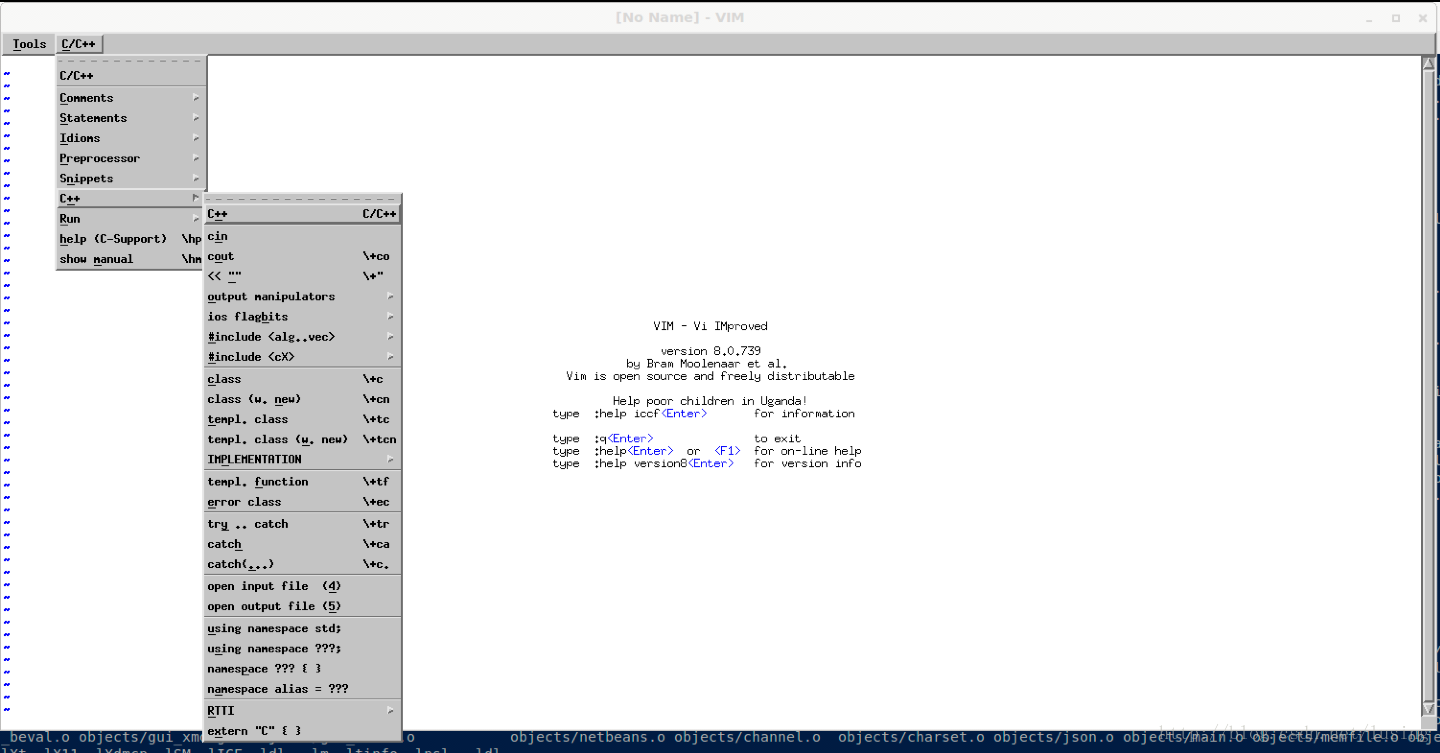1440x753 pixels.
Task: Expand the Run submenu
Action: click(131, 219)
